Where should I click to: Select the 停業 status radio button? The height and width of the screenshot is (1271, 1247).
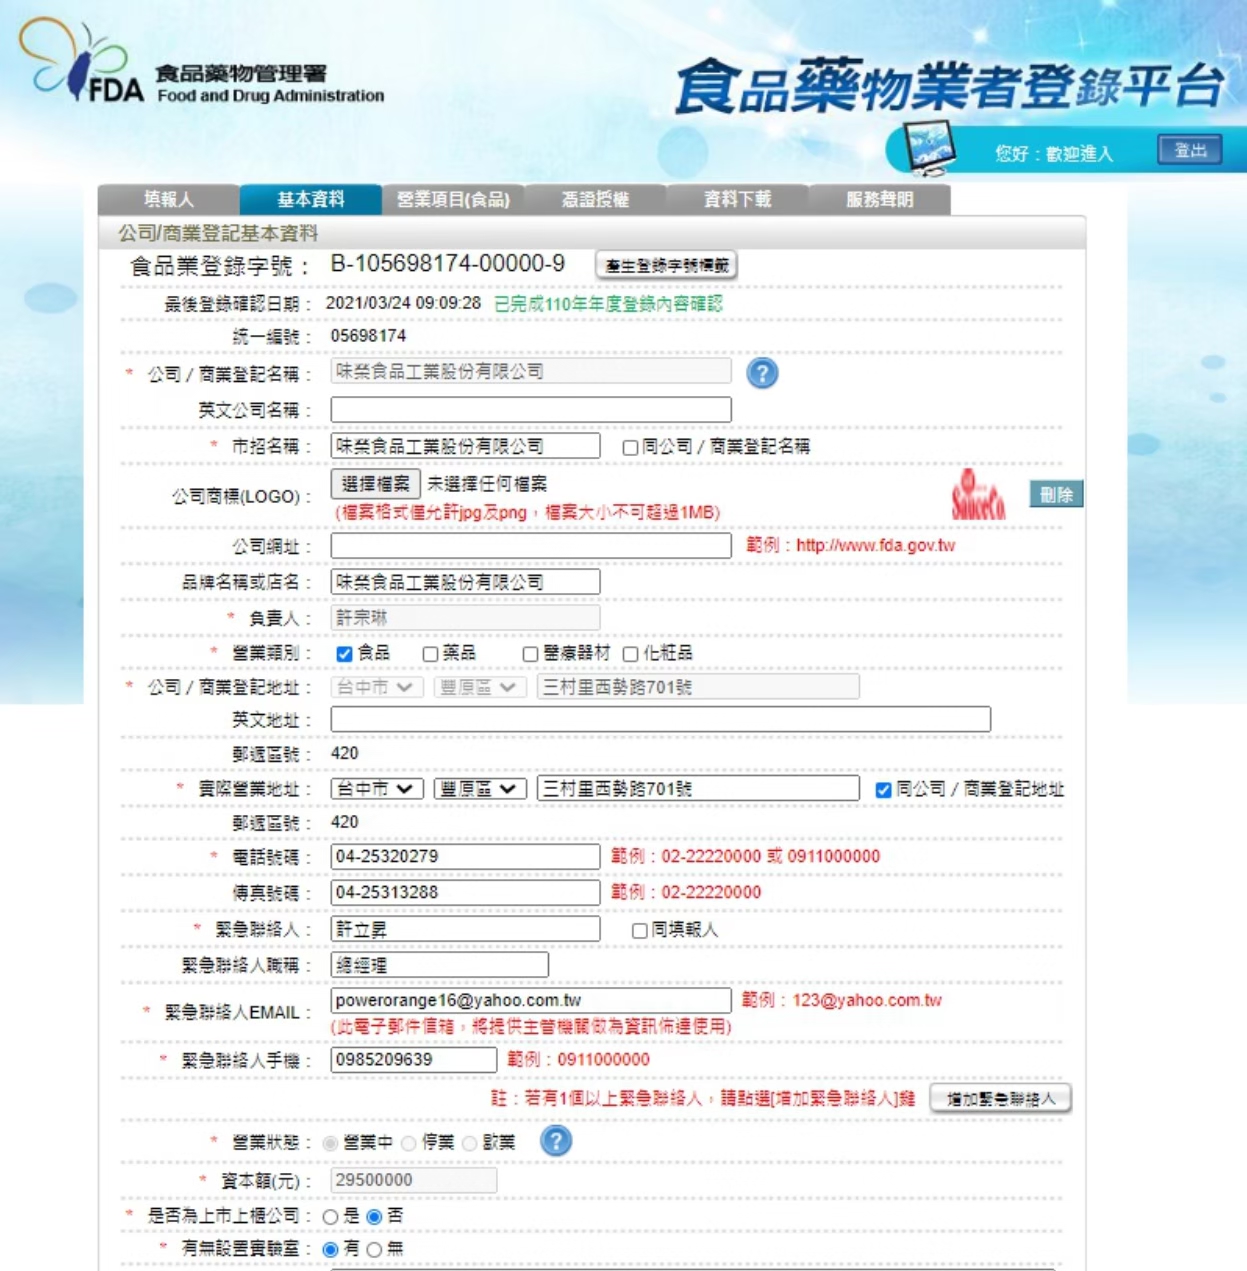(409, 1143)
